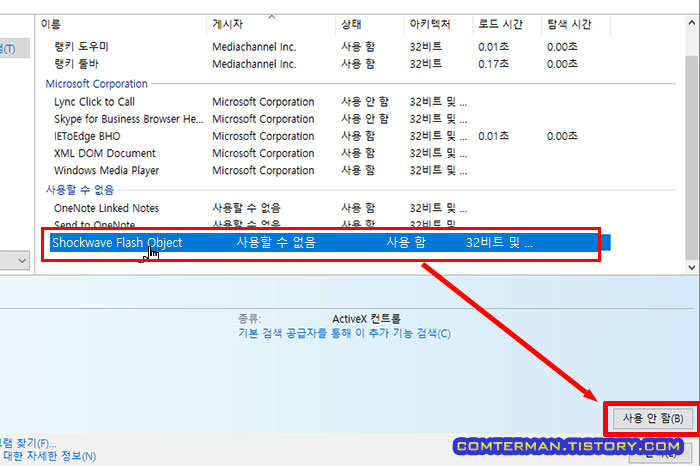
Task: Click the 로드 시간 column header
Action: [507, 24]
